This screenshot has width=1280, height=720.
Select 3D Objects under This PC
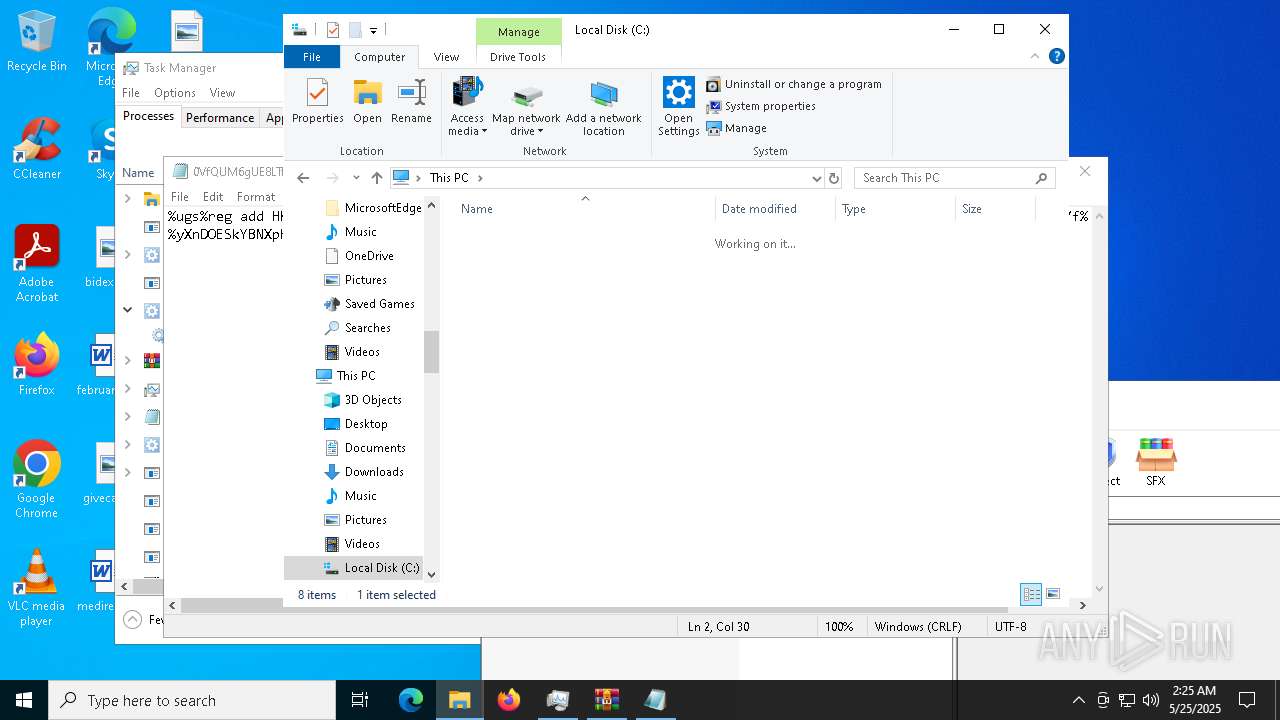(363, 400)
